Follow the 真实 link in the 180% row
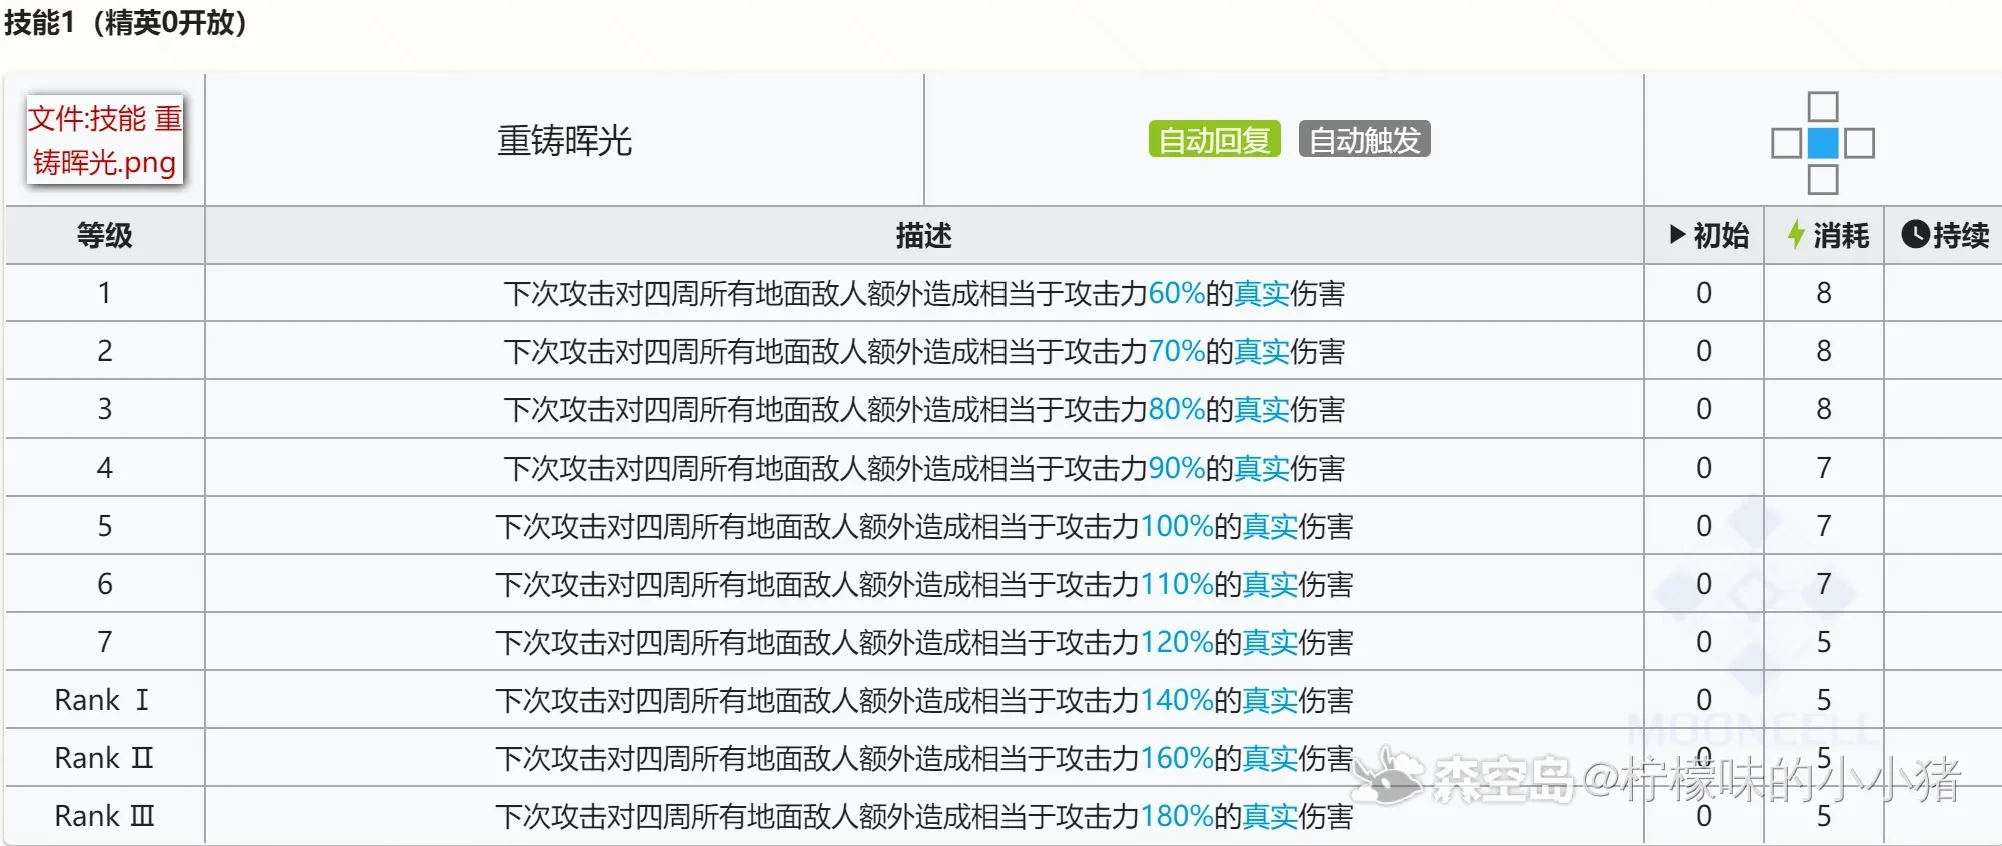2002x846 pixels. click(1269, 816)
